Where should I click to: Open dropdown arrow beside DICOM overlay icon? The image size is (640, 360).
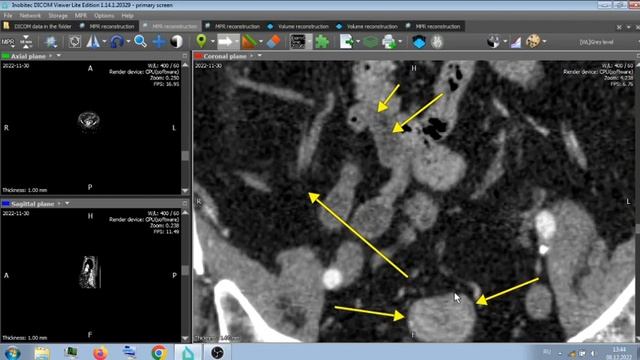tap(309, 42)
